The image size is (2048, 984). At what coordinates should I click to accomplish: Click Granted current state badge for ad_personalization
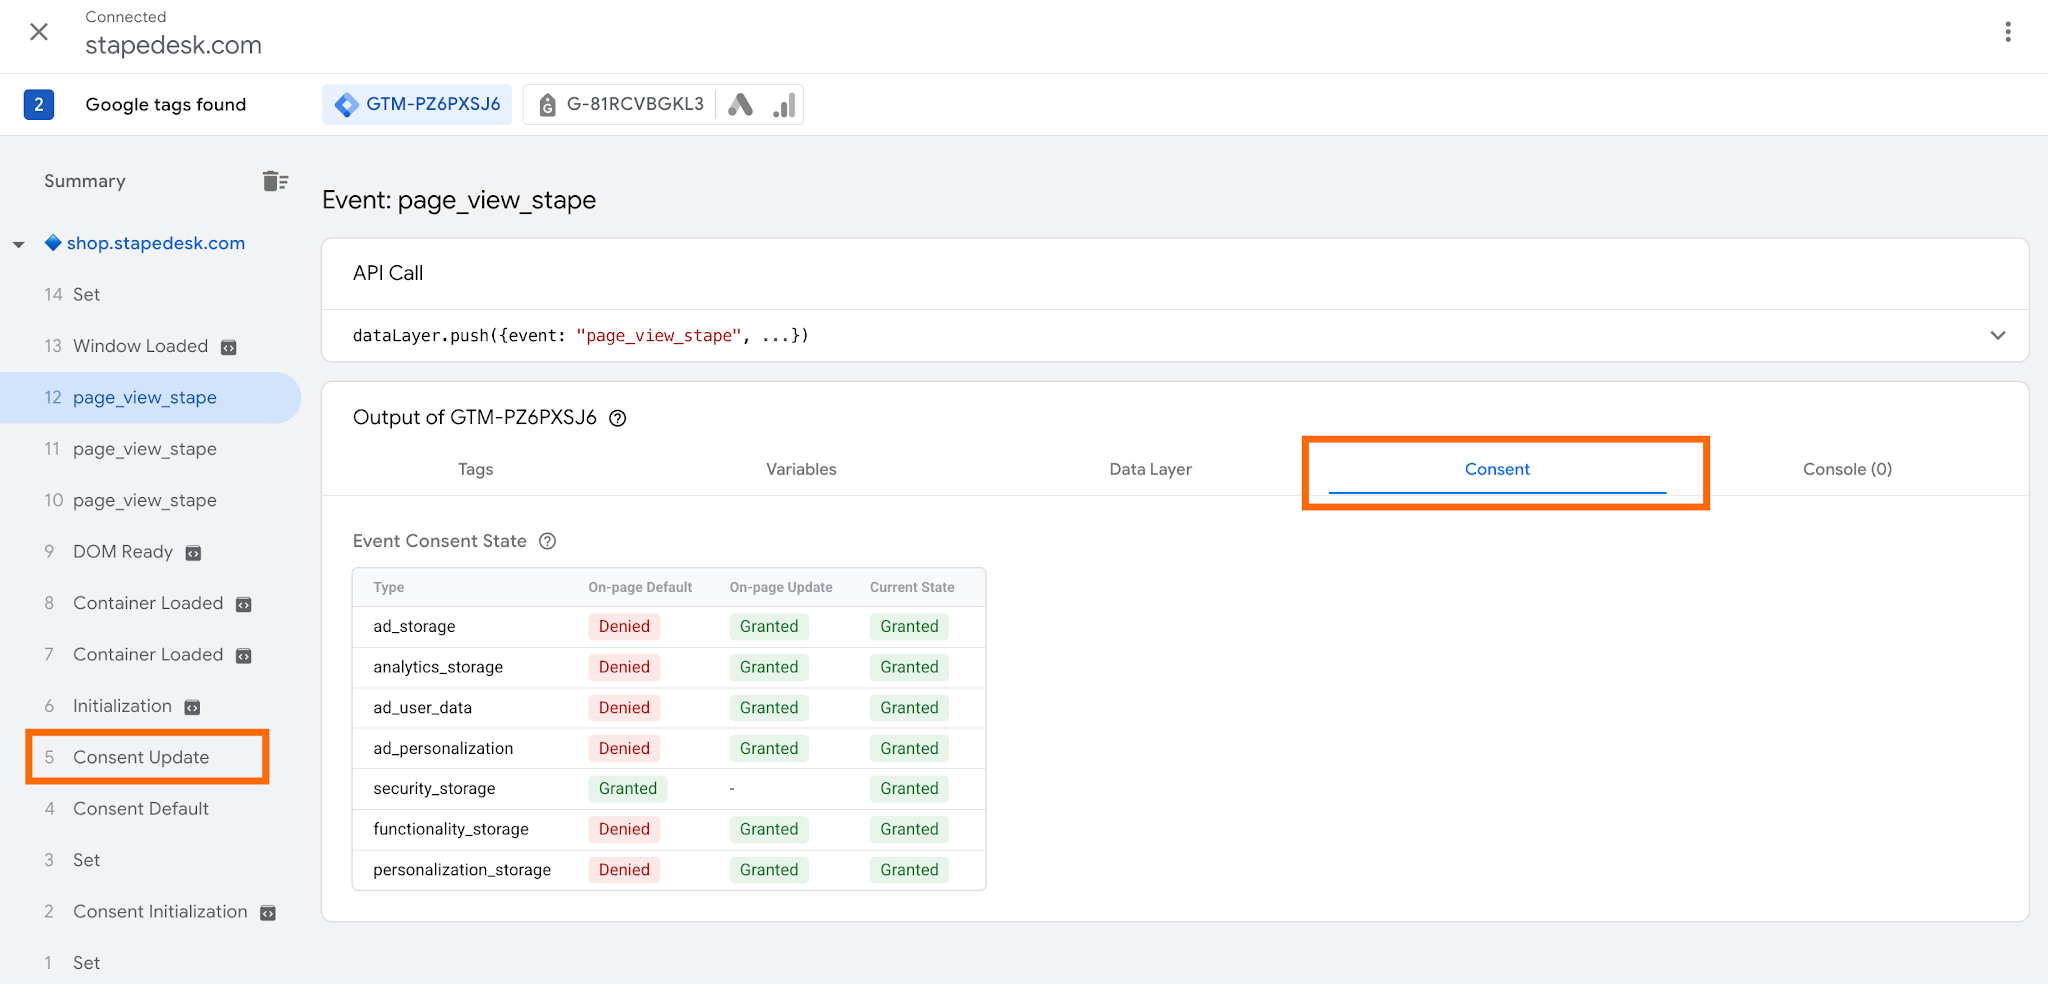(x=909, y=748)
